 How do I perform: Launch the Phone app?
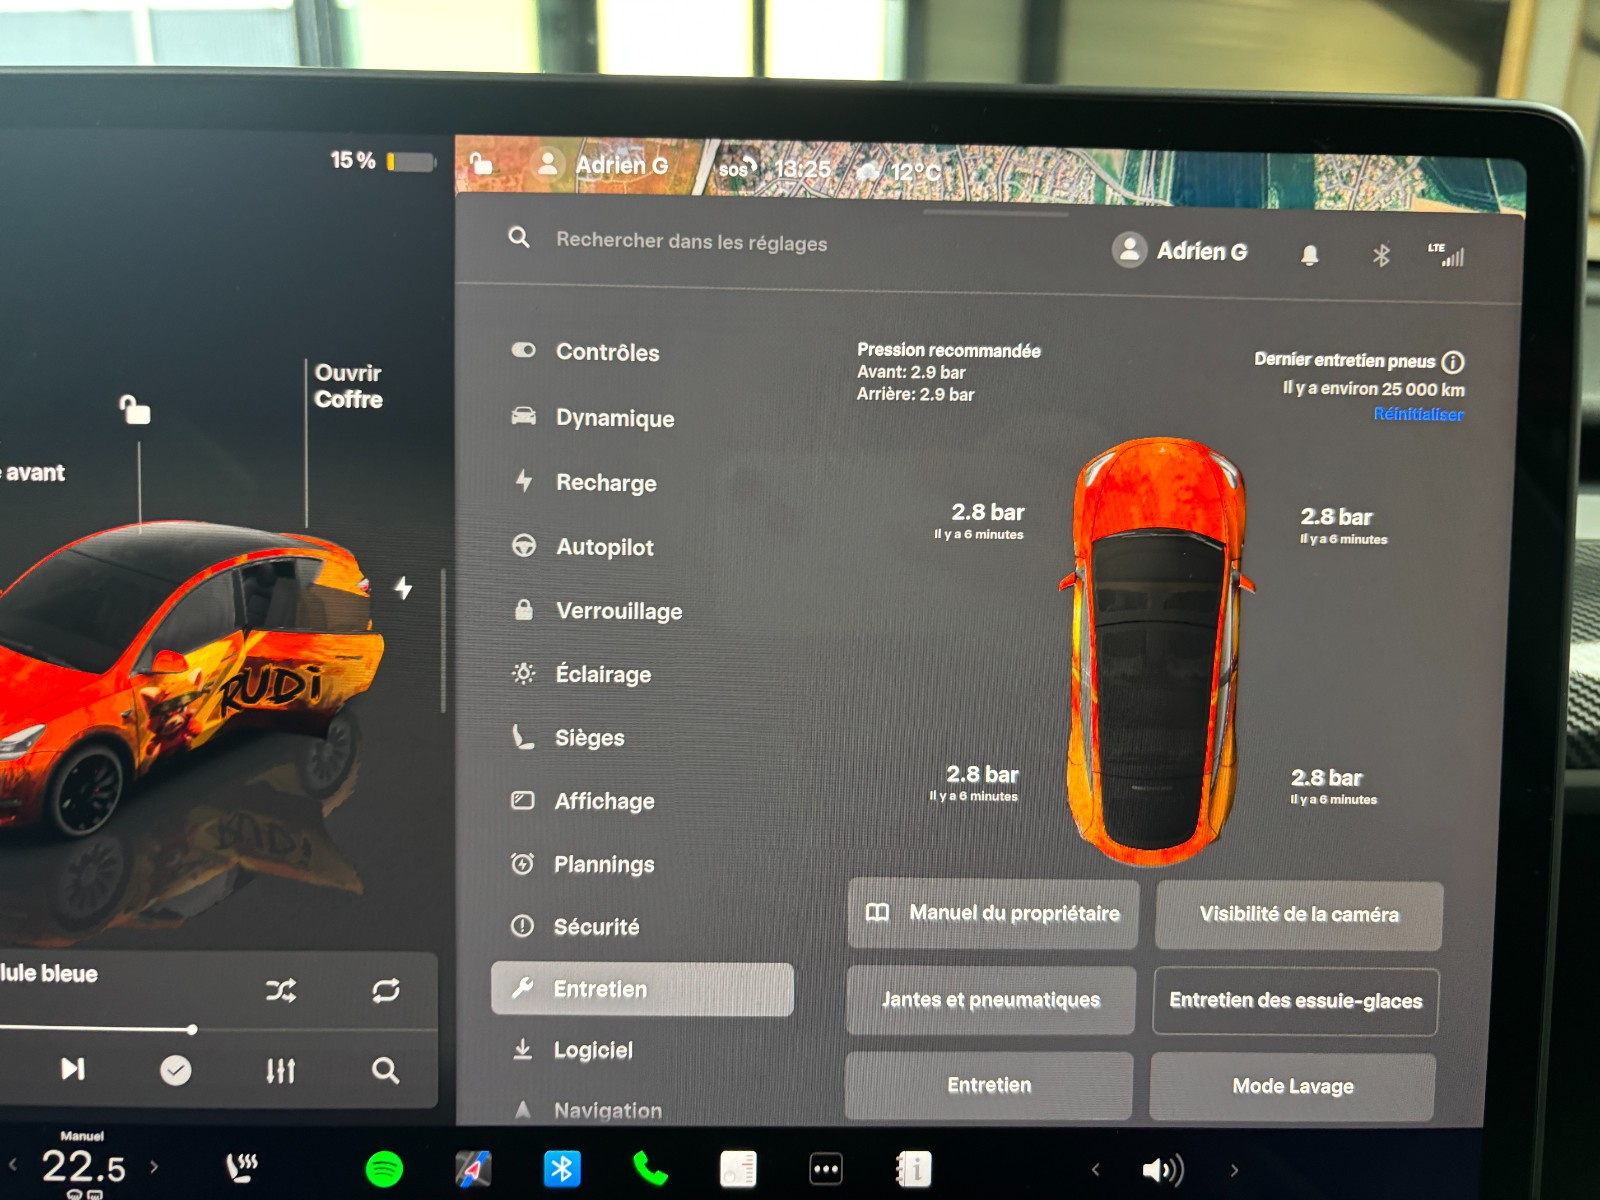pos(650,1168)
